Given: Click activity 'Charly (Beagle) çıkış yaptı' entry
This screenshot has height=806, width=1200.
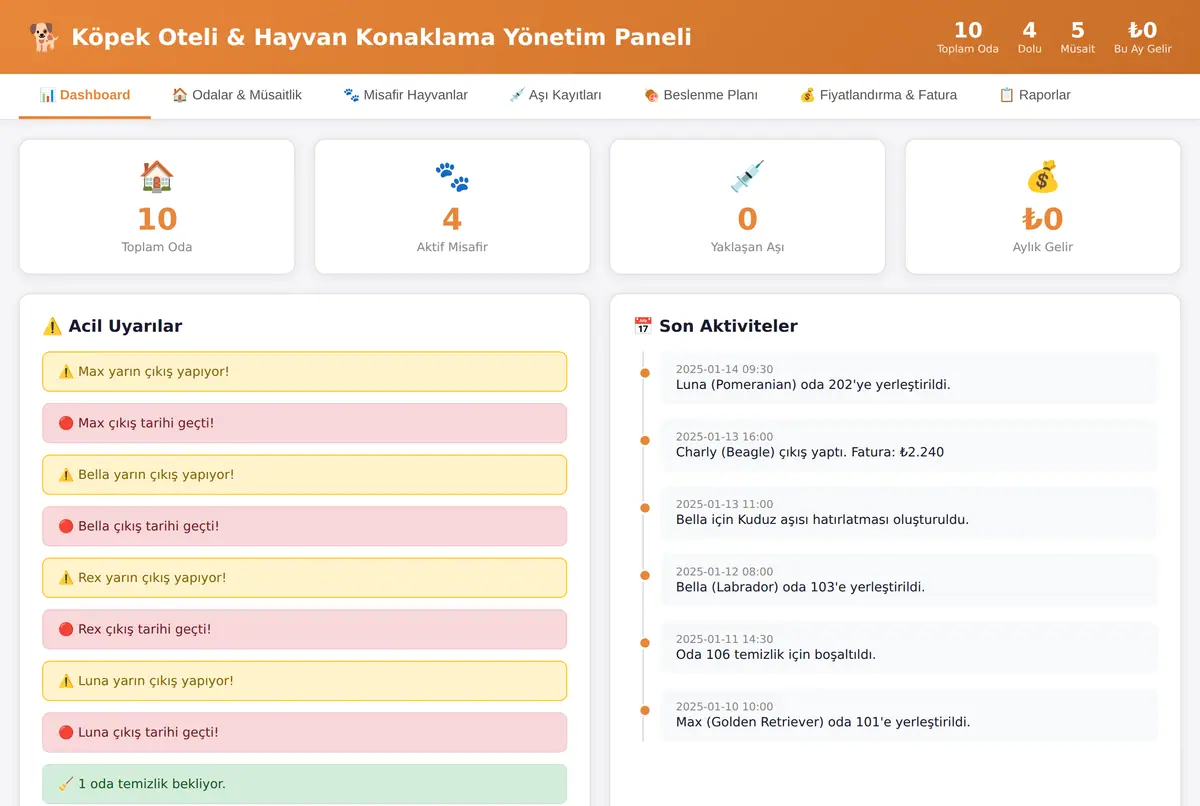Looking at the screenshot, I should (909, 445).
